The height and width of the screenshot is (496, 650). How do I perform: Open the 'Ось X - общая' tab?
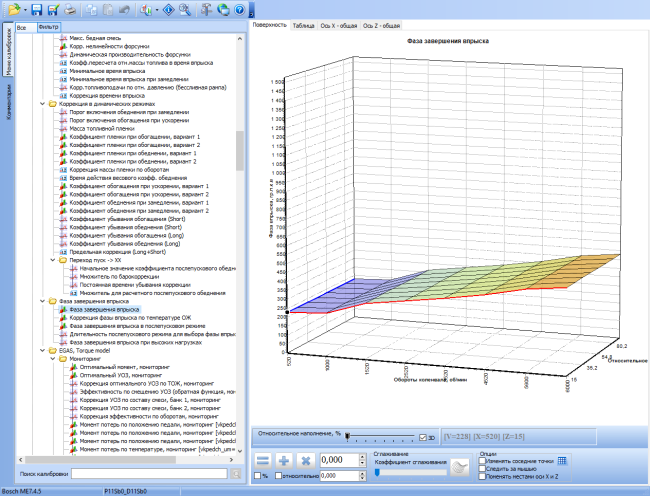pos(339,26)
